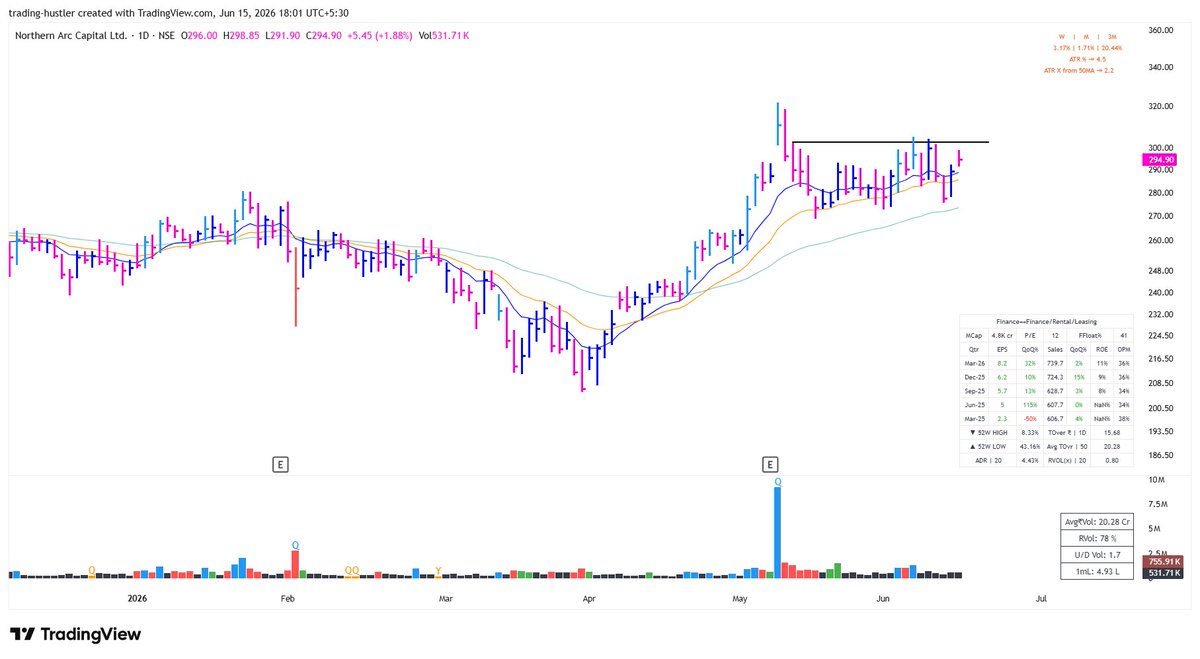The width and height of the screenshot is (1200, 659).
Task: Click the Dec-25 quarter row label
Action: [974, 377]
